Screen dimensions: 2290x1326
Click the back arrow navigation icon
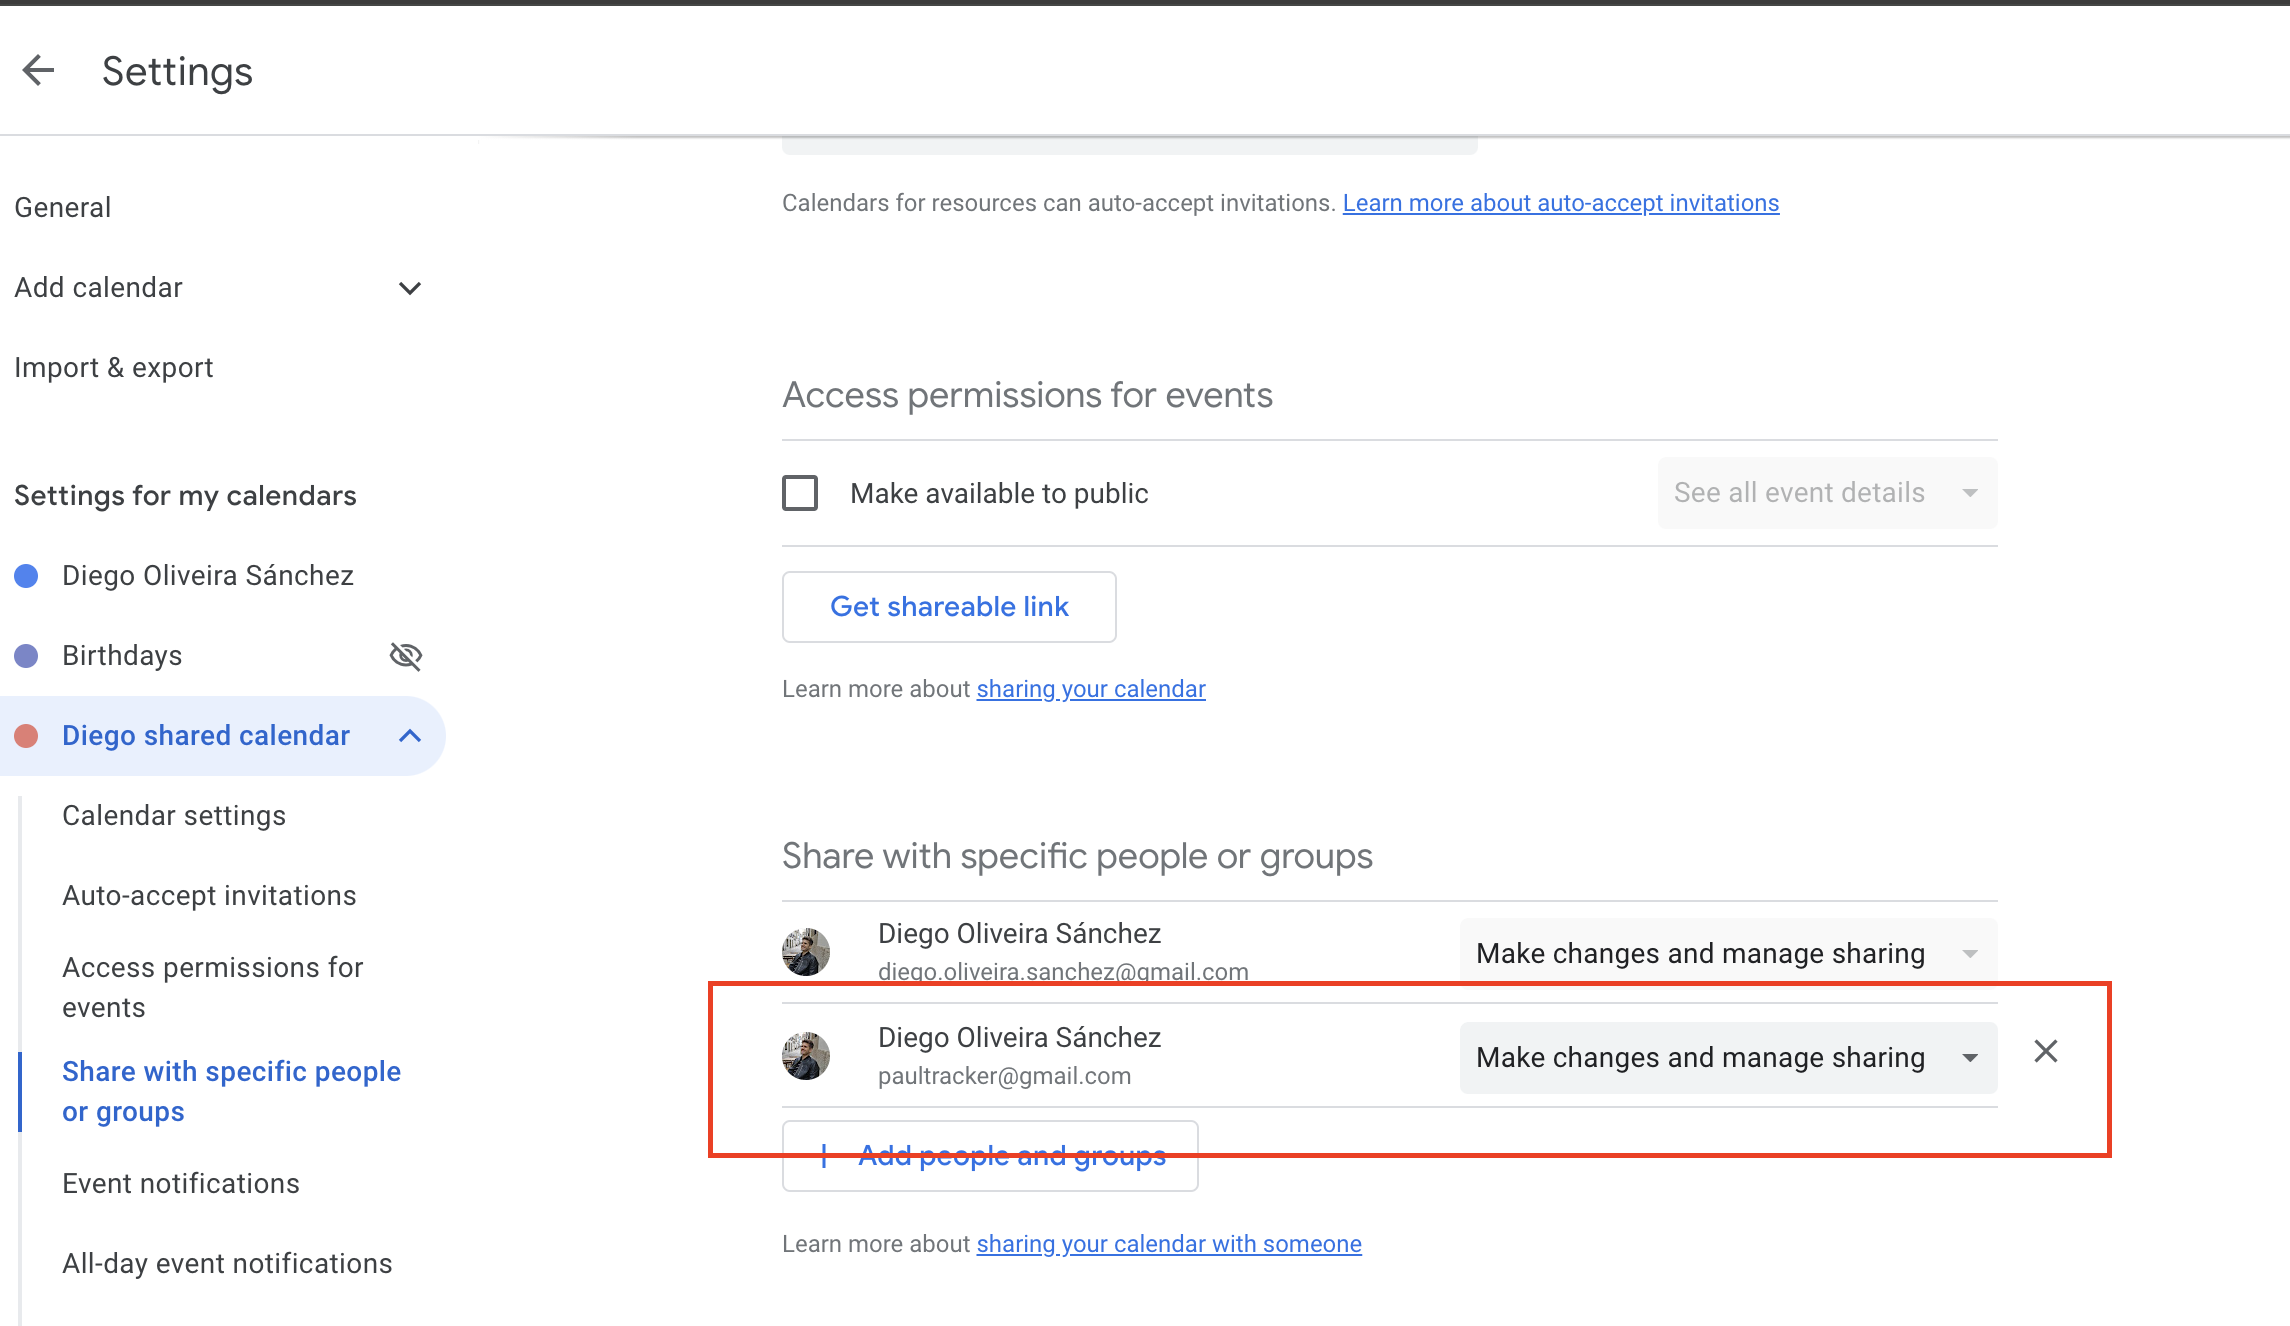point(39,69)
